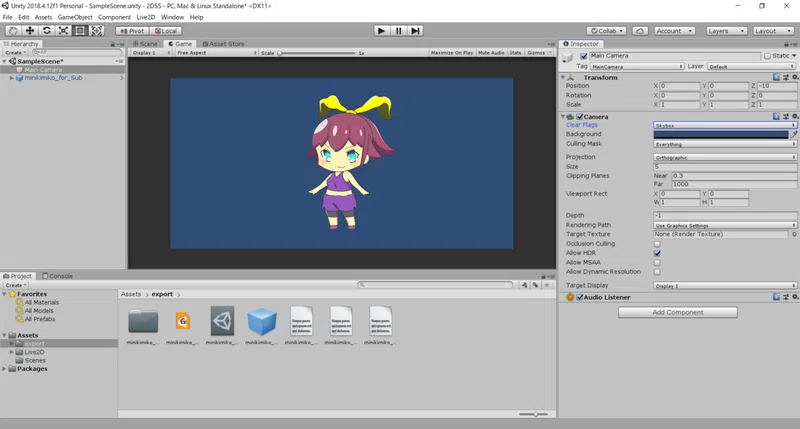Viewport: 800px width, 429px height.
Task: Toggle the Local handle rotation button
Action: (166, 31)
